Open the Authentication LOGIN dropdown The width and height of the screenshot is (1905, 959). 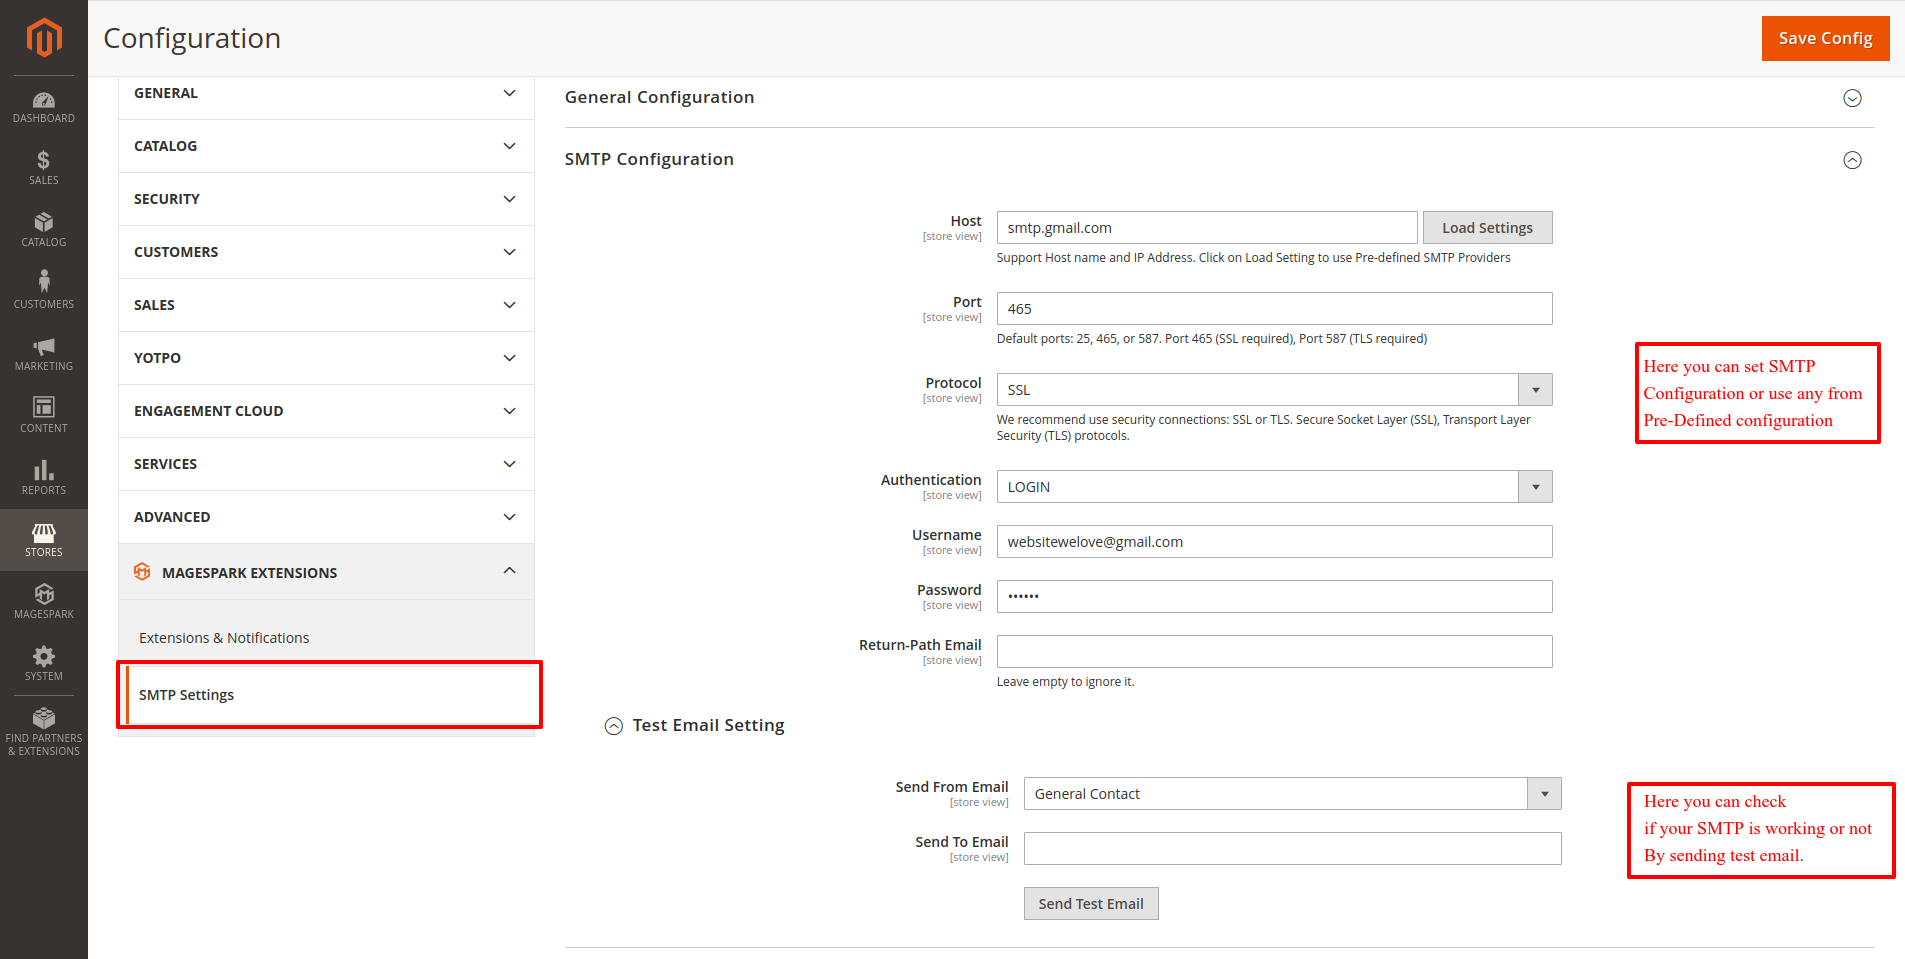pos(1274,487)
